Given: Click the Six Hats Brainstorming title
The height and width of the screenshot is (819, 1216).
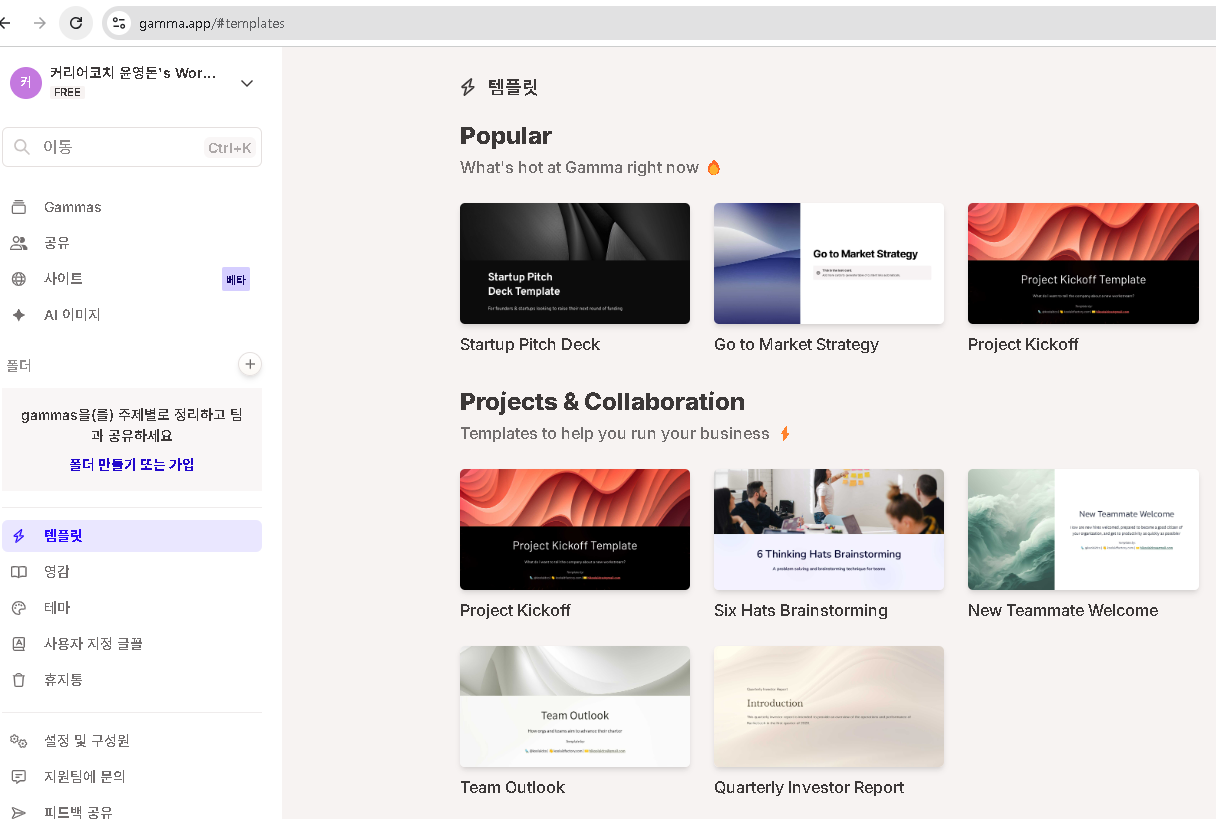Looking at the screenshot, I should coord(801,610).
